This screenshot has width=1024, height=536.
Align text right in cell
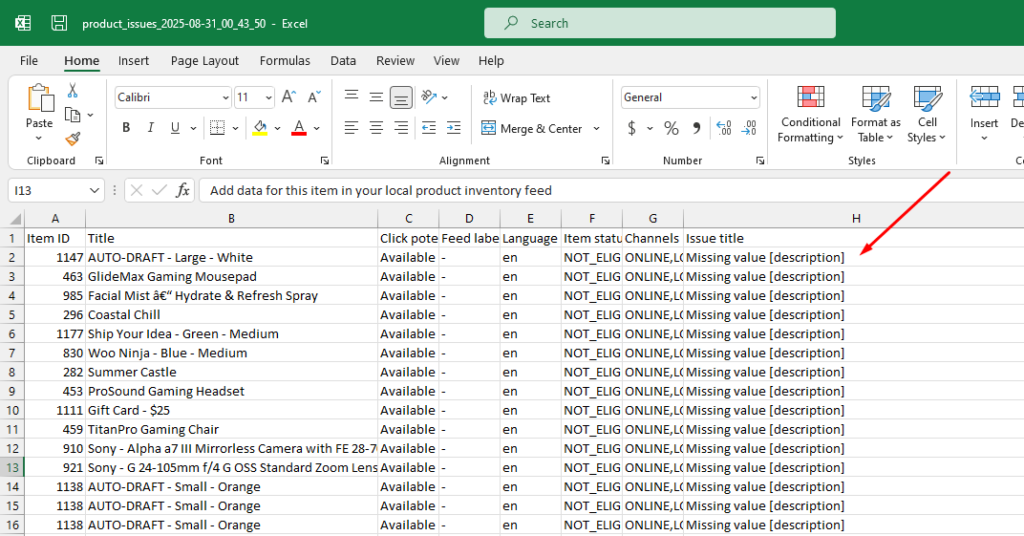[x=401, y=128]
